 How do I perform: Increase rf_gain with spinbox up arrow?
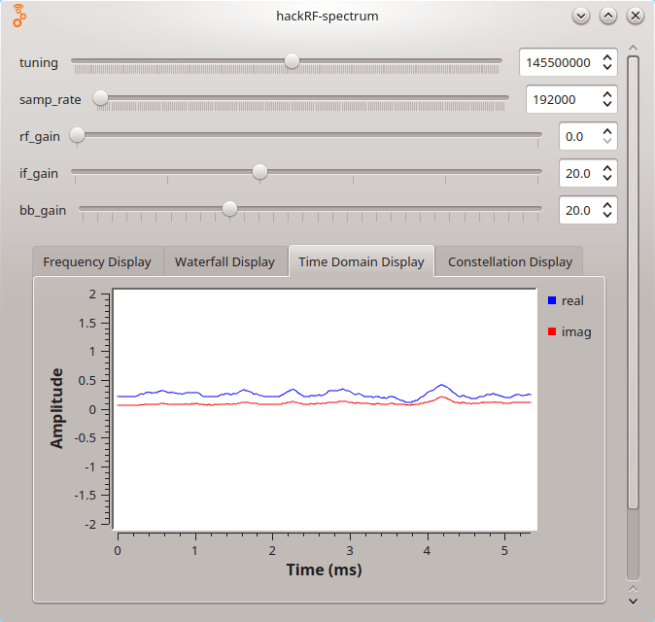click(606, 131)
